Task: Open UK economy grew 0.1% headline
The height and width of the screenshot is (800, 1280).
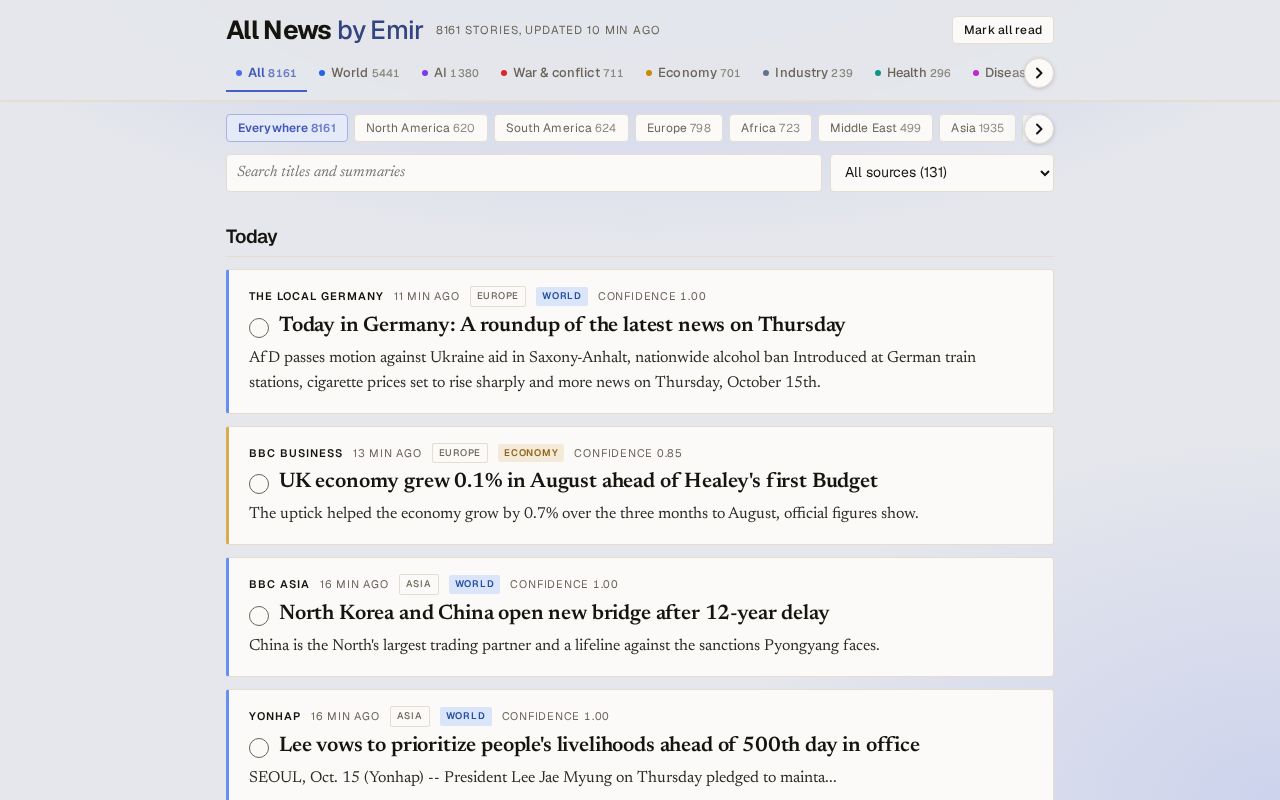Action: point(578,482)
